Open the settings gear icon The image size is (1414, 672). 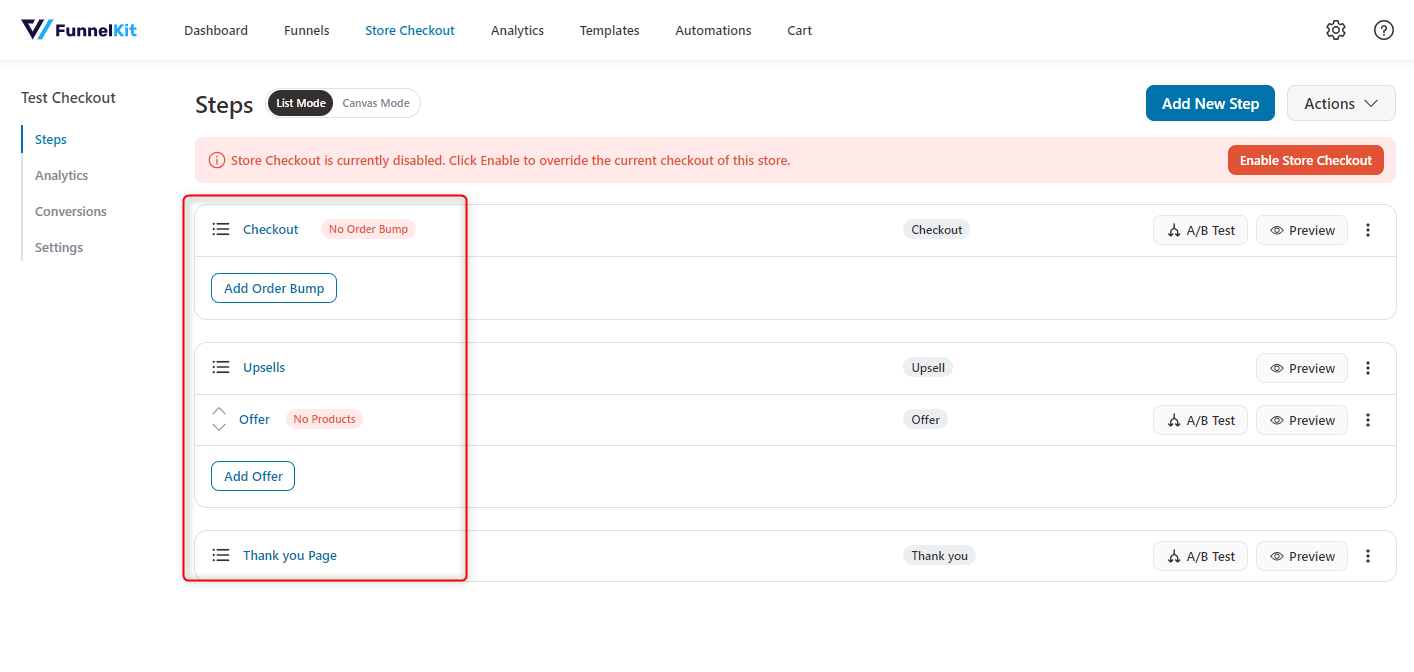[1336, 30]
